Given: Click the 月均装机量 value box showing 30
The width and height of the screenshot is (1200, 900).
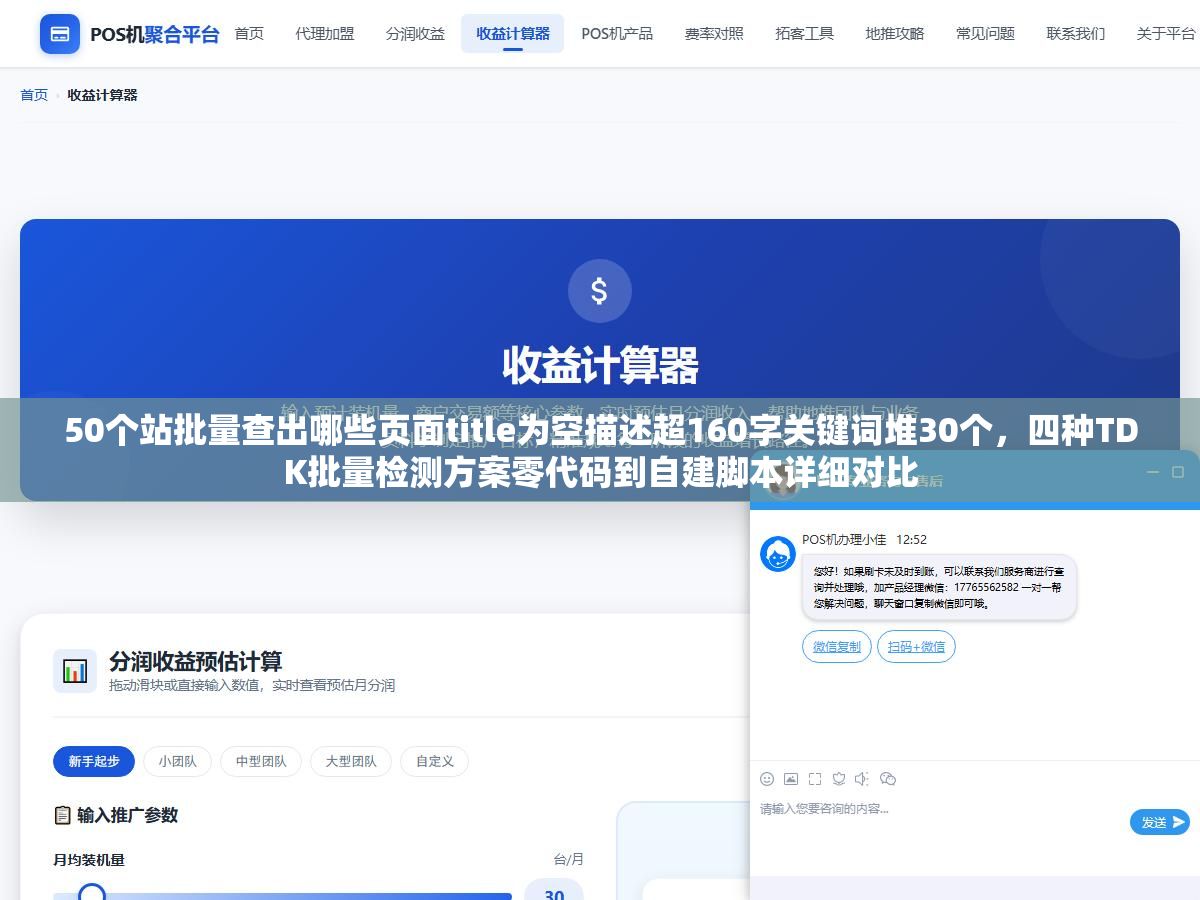Looking at the screenshot, I should (x=554, y=889).
